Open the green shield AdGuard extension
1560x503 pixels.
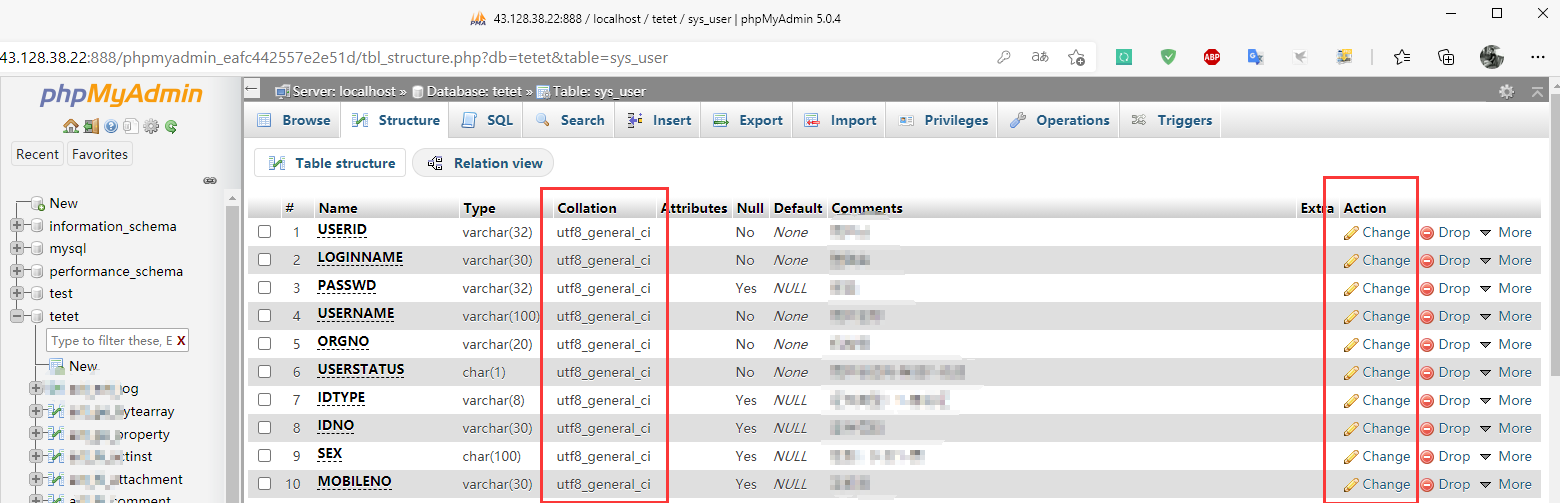[1168, 57]
